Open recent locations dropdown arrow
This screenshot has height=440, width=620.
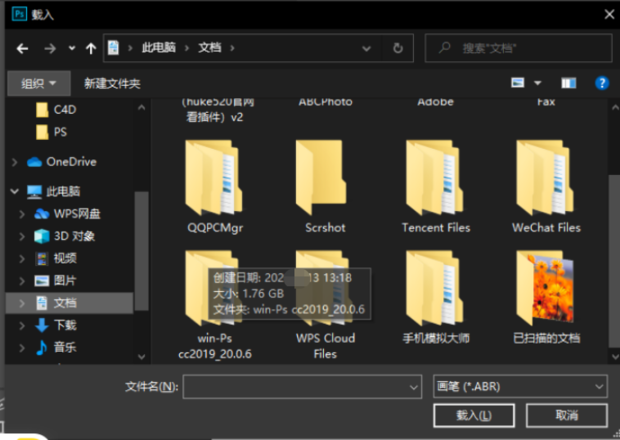72,48
